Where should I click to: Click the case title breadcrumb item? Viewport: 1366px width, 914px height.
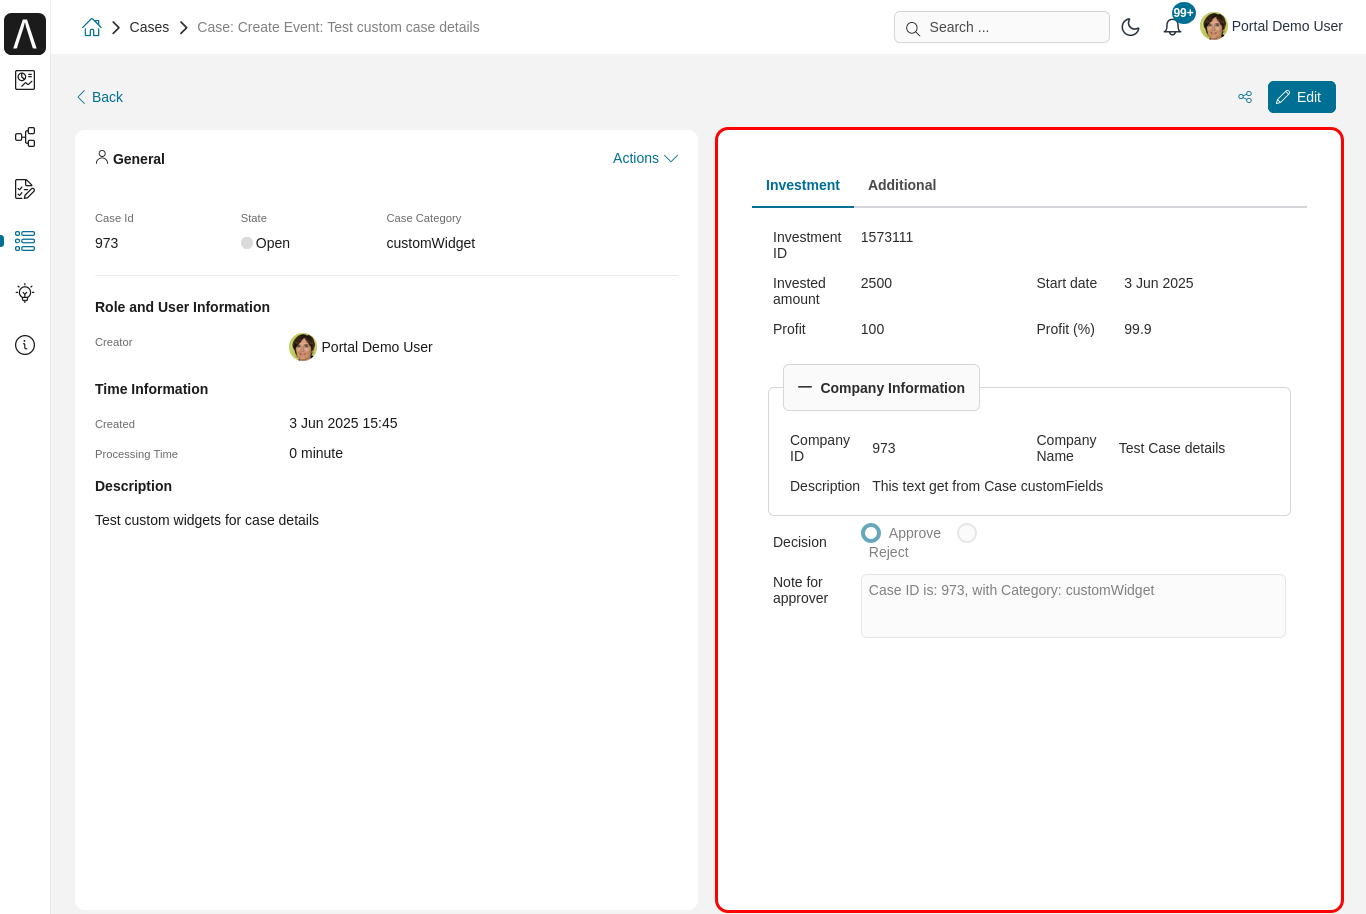338,27
